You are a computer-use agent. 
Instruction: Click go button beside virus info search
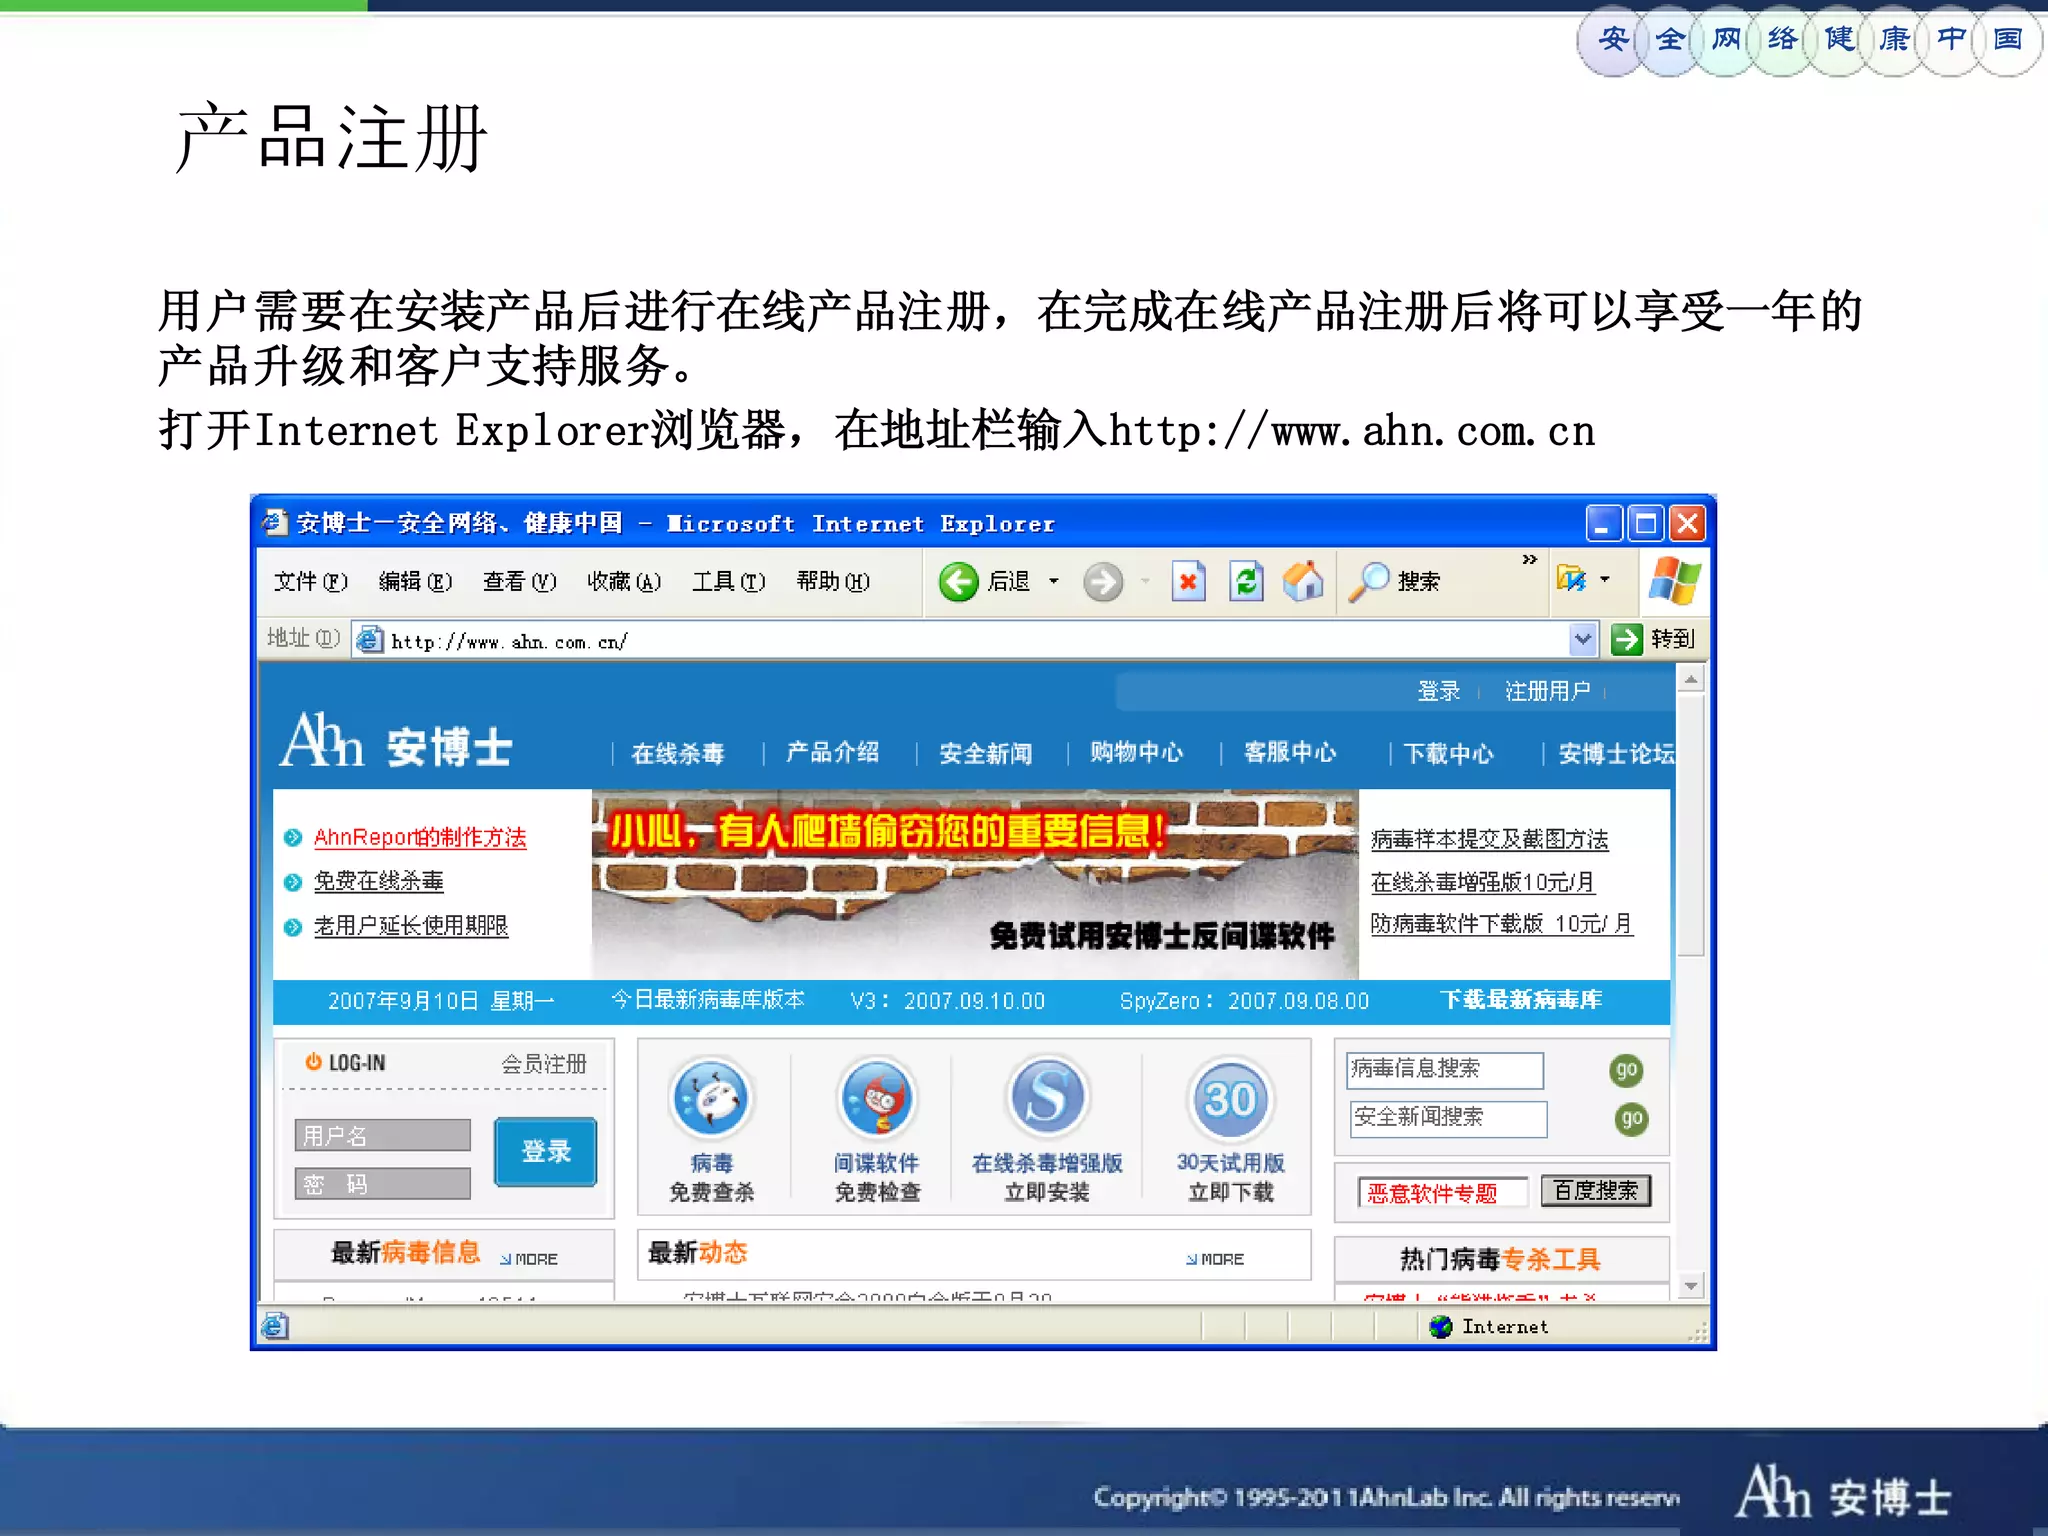coord(1626,1070)
